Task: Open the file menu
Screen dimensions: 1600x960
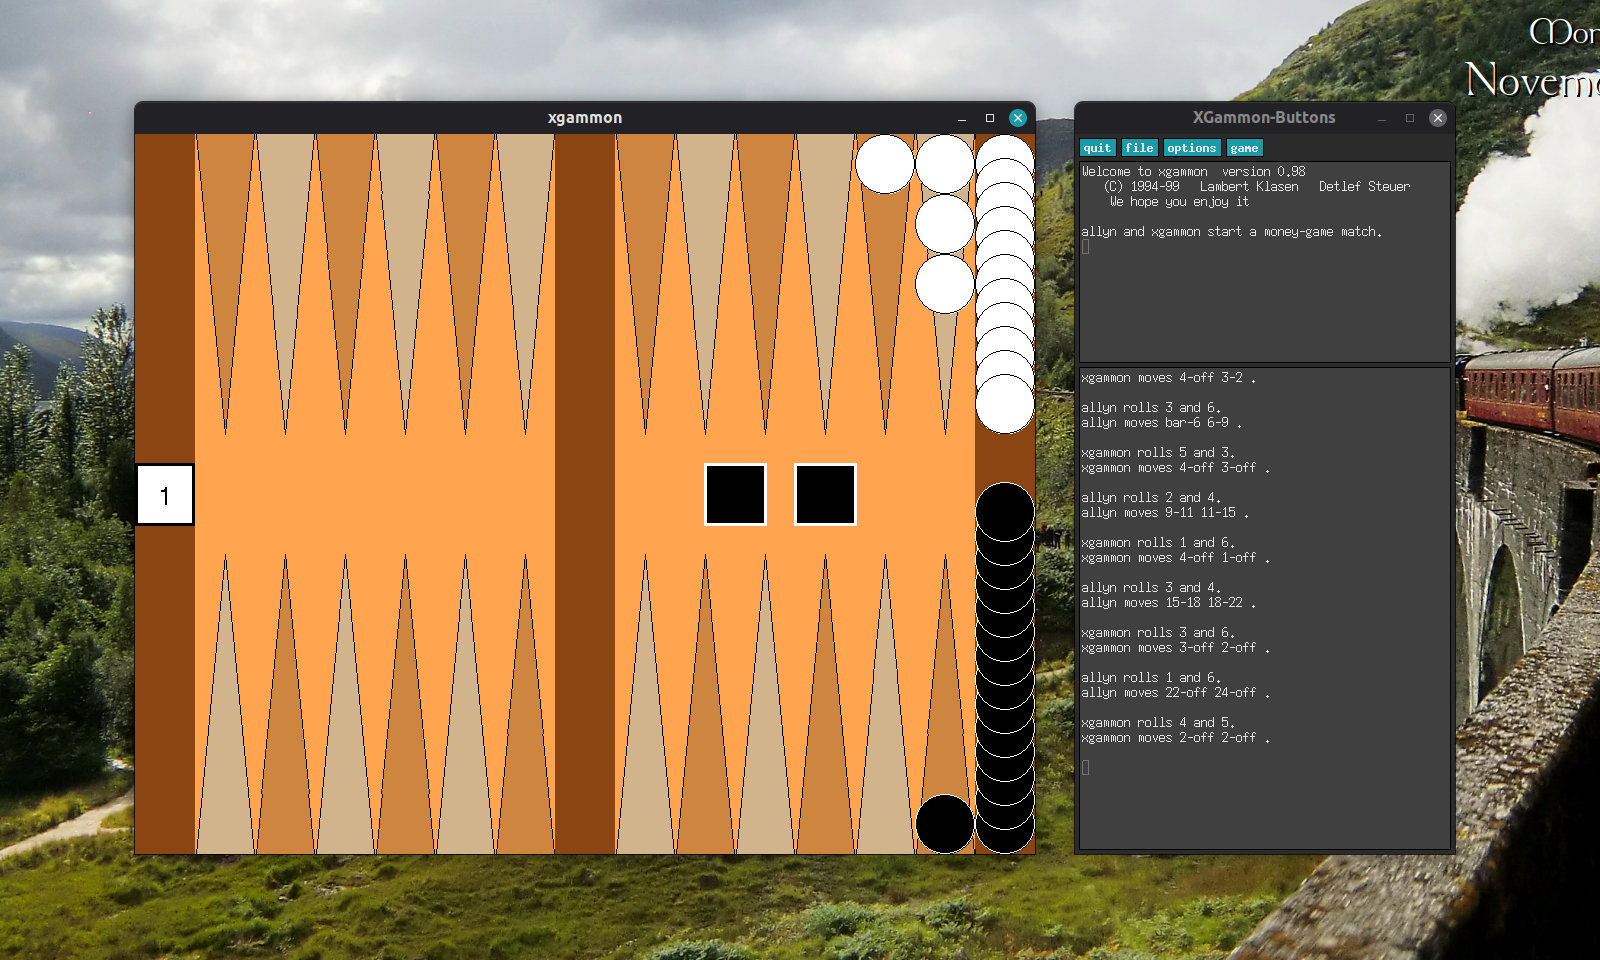Action: [x=1139, y=148]
